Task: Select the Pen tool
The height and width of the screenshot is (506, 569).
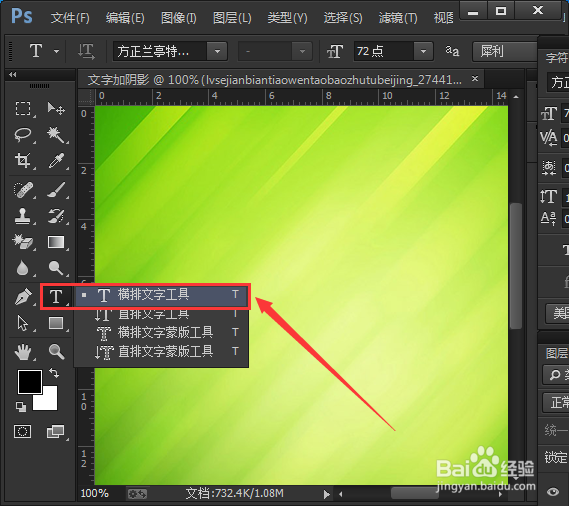Action: click(23, 297)
